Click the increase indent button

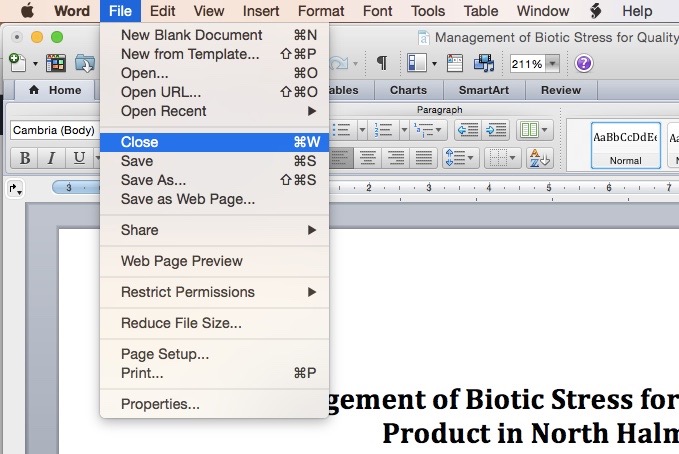(x=494, y=130)
